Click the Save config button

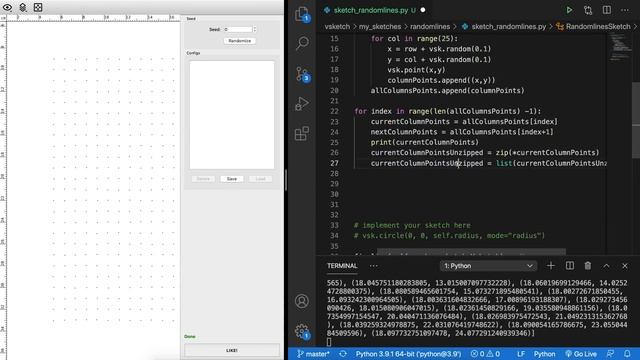tap(232, 179)
